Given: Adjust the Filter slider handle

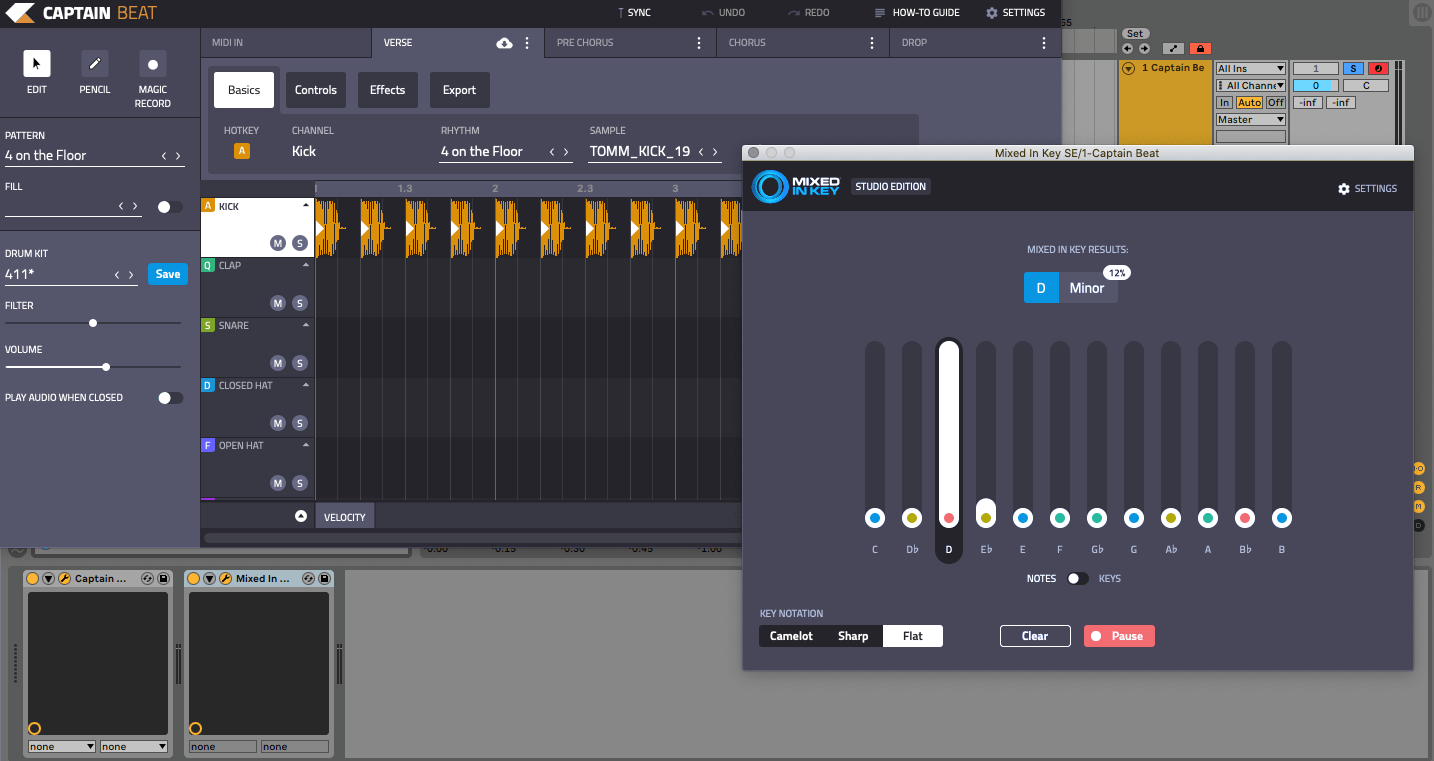Looking at the screenshot, I should pyautogui.click(x=93, y=323).
